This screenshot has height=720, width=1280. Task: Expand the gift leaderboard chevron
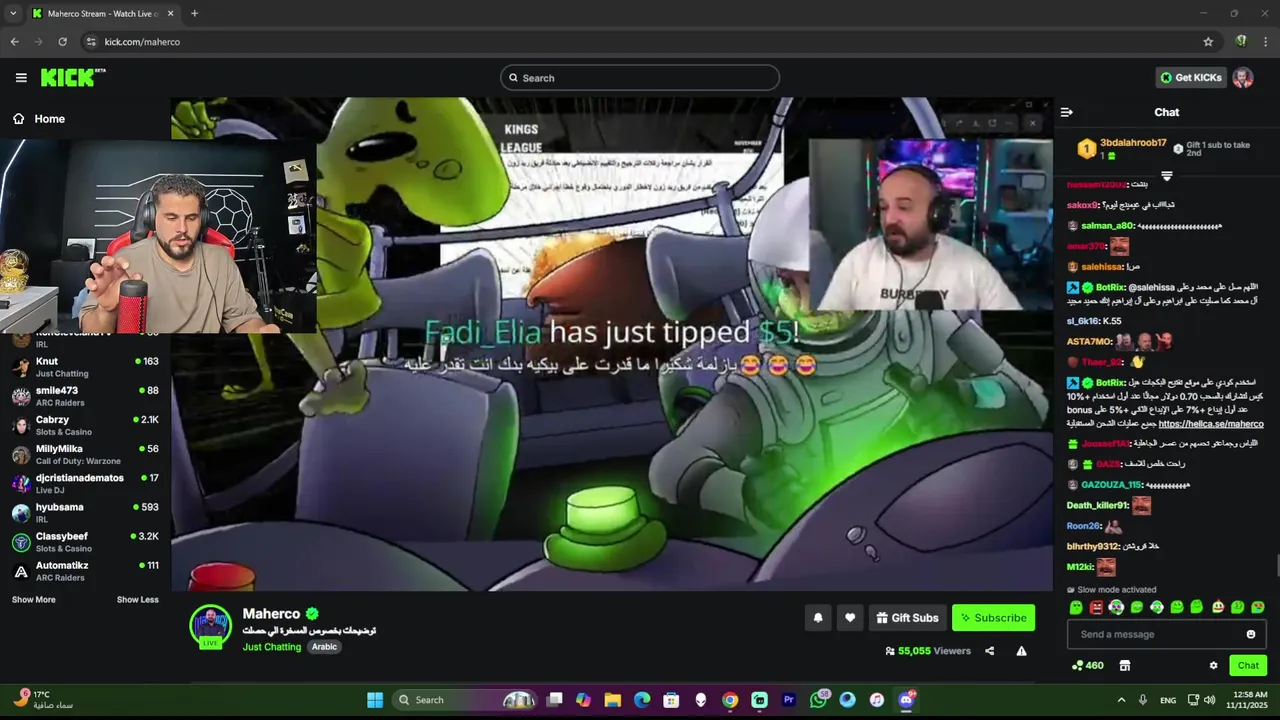pyautogui.click(x=1166, y=176)
